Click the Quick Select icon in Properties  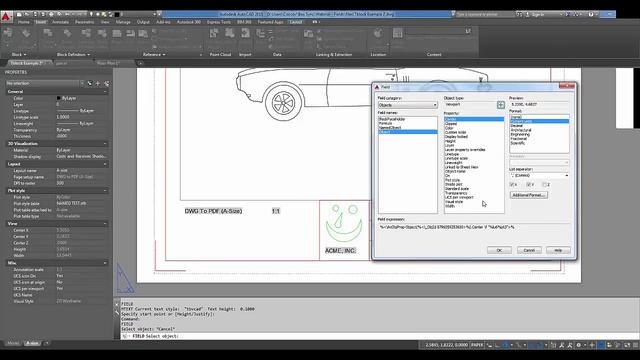(x=107, y=83)
